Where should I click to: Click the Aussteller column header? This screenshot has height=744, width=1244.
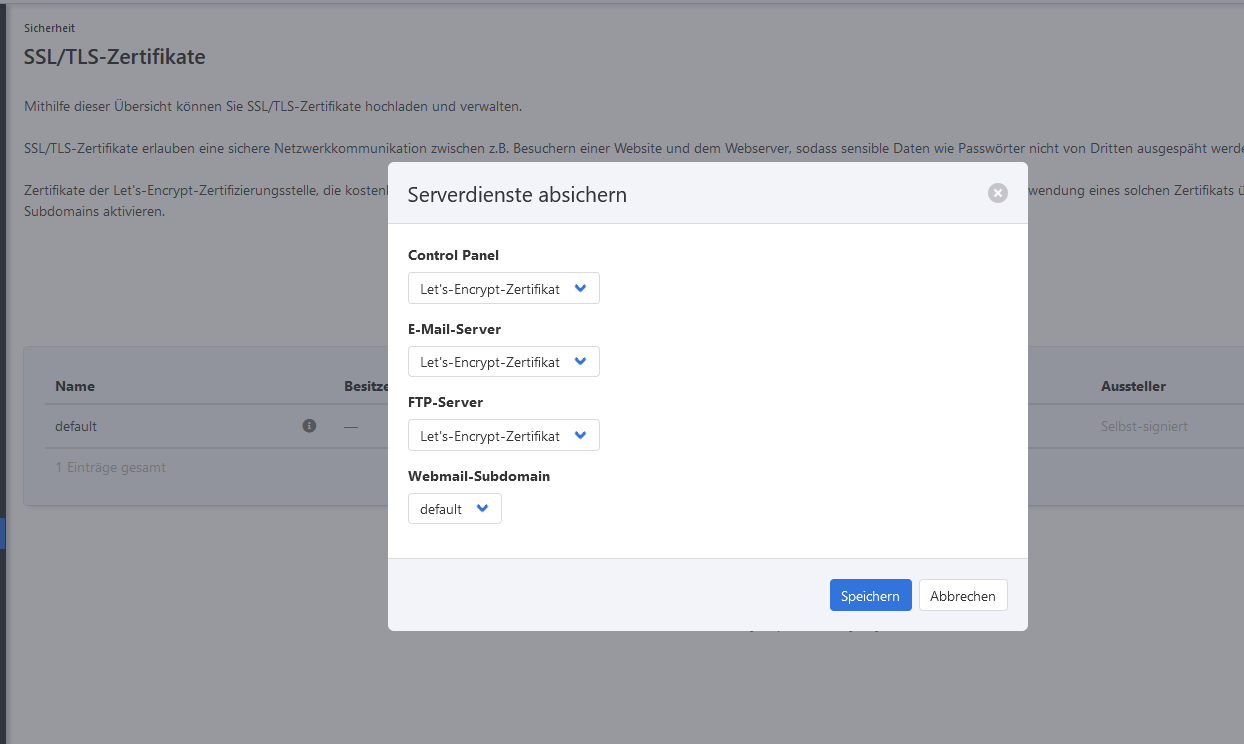tap(1133, 386)
